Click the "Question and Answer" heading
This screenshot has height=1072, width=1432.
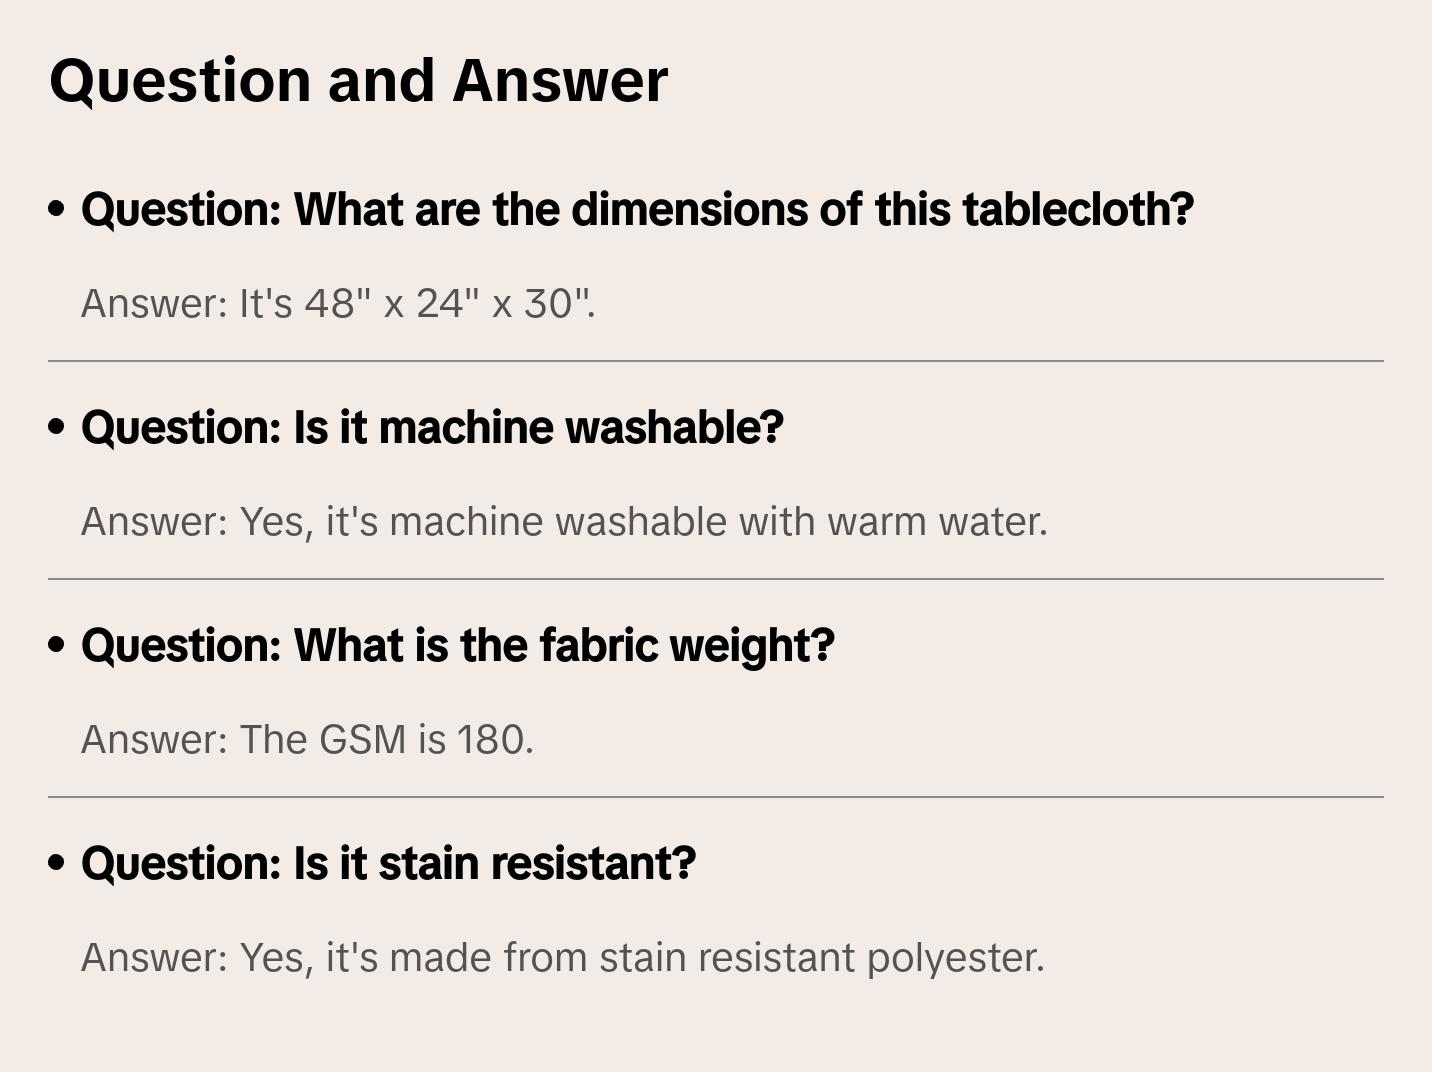click(x=358, y=80)
